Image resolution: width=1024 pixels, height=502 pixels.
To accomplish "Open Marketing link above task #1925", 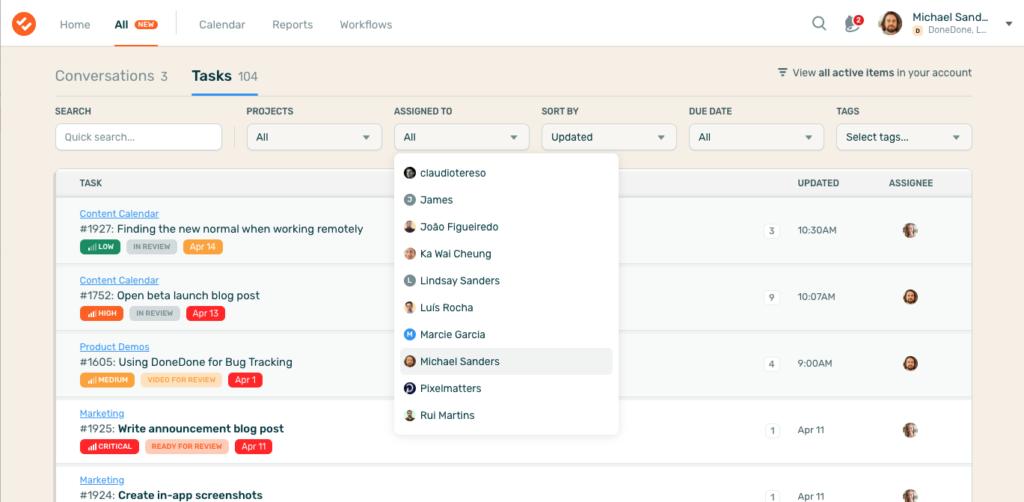I will click(102, 413).
